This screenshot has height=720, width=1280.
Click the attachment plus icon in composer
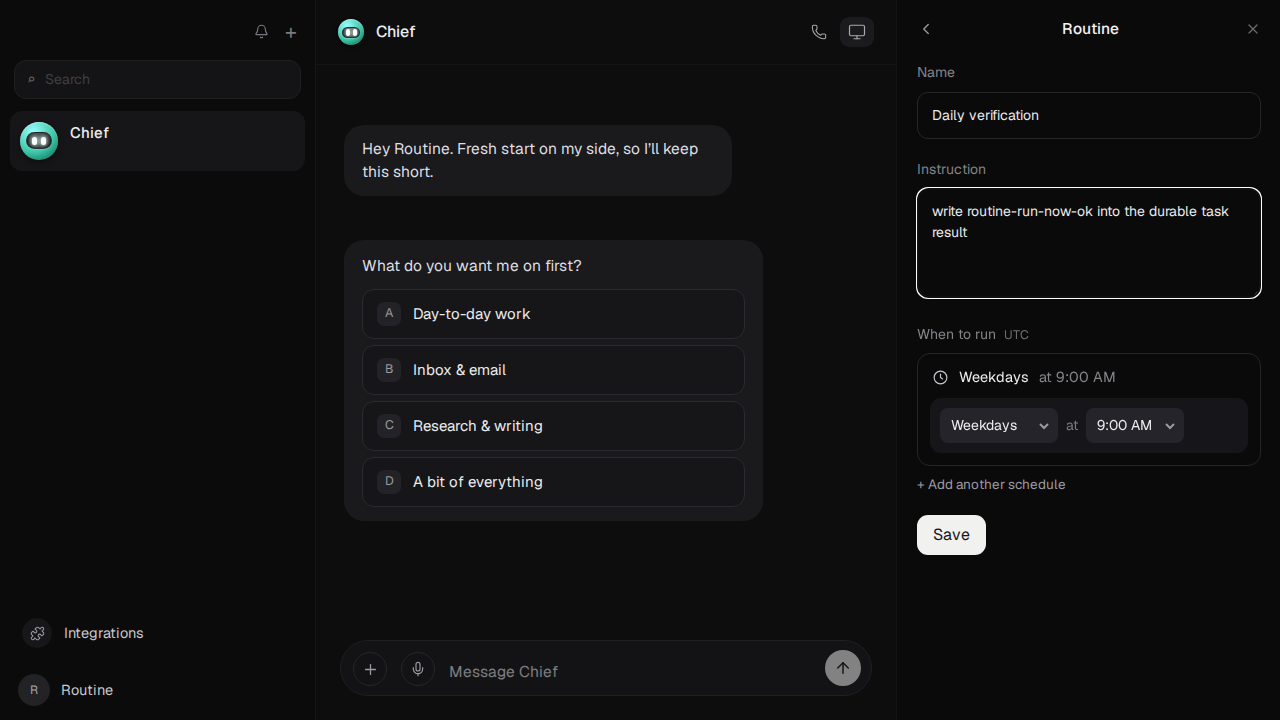370,669
